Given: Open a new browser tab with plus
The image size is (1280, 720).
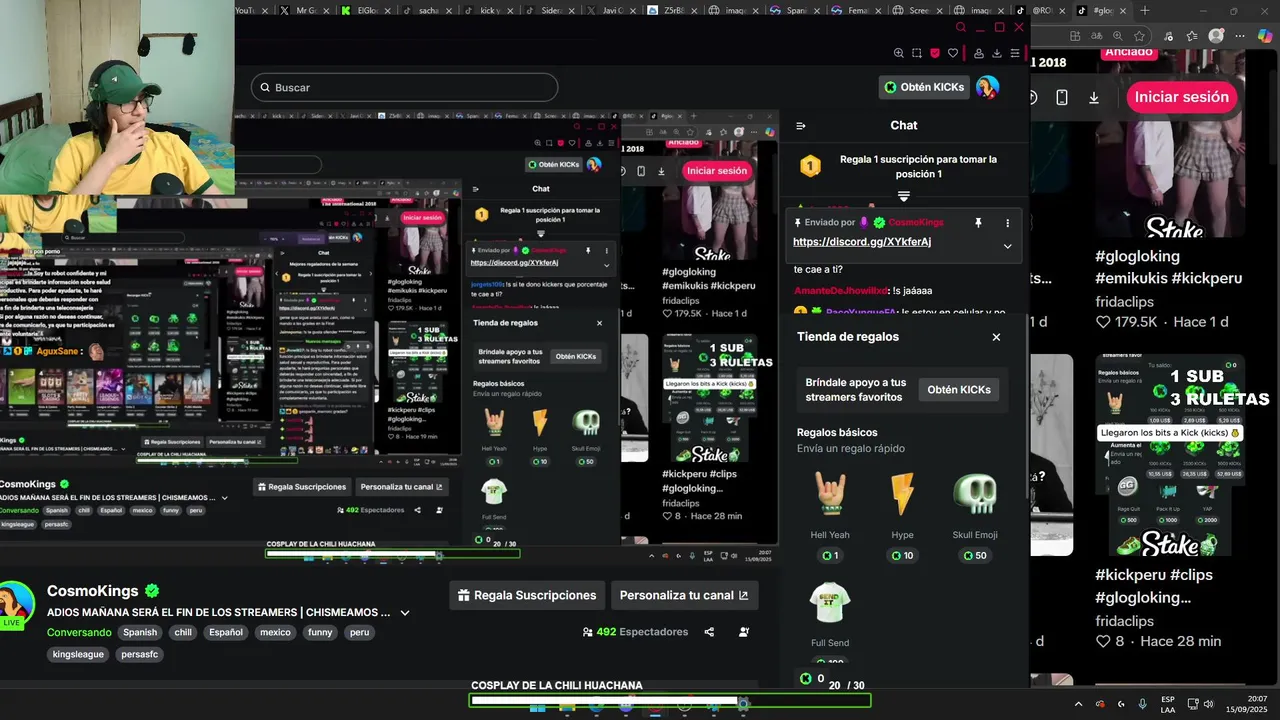Looking at the screenshot, I should 1145,11.
